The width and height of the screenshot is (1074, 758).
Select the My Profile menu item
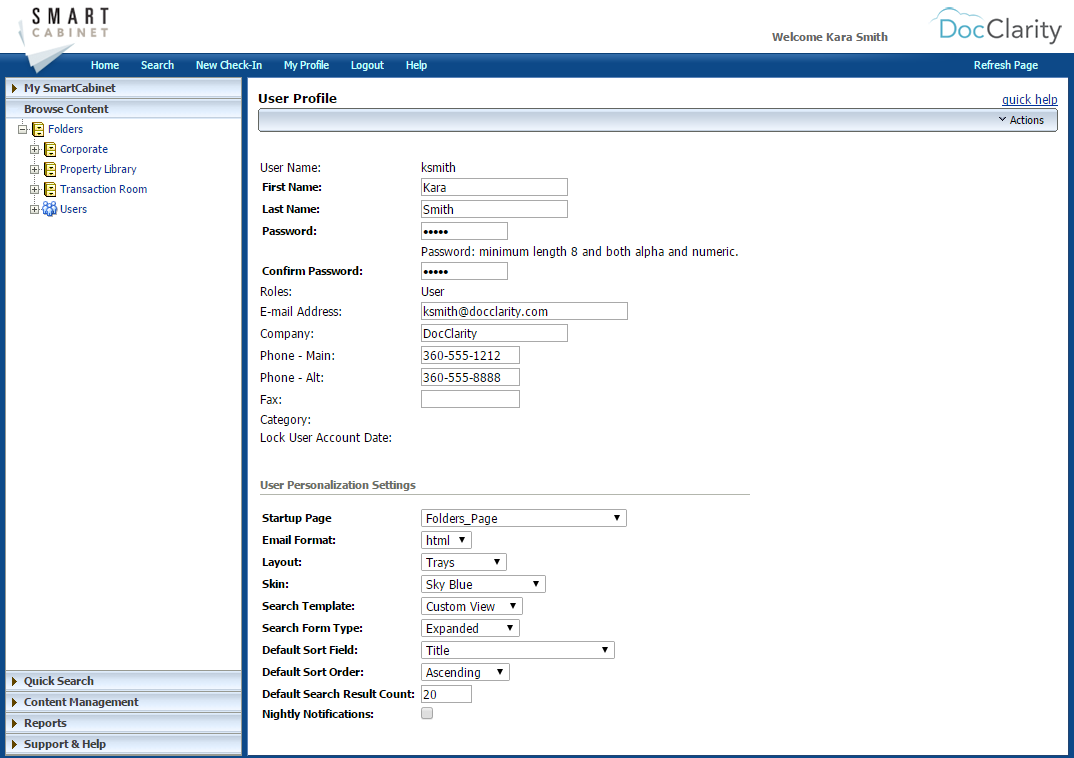tap(306, 64)
